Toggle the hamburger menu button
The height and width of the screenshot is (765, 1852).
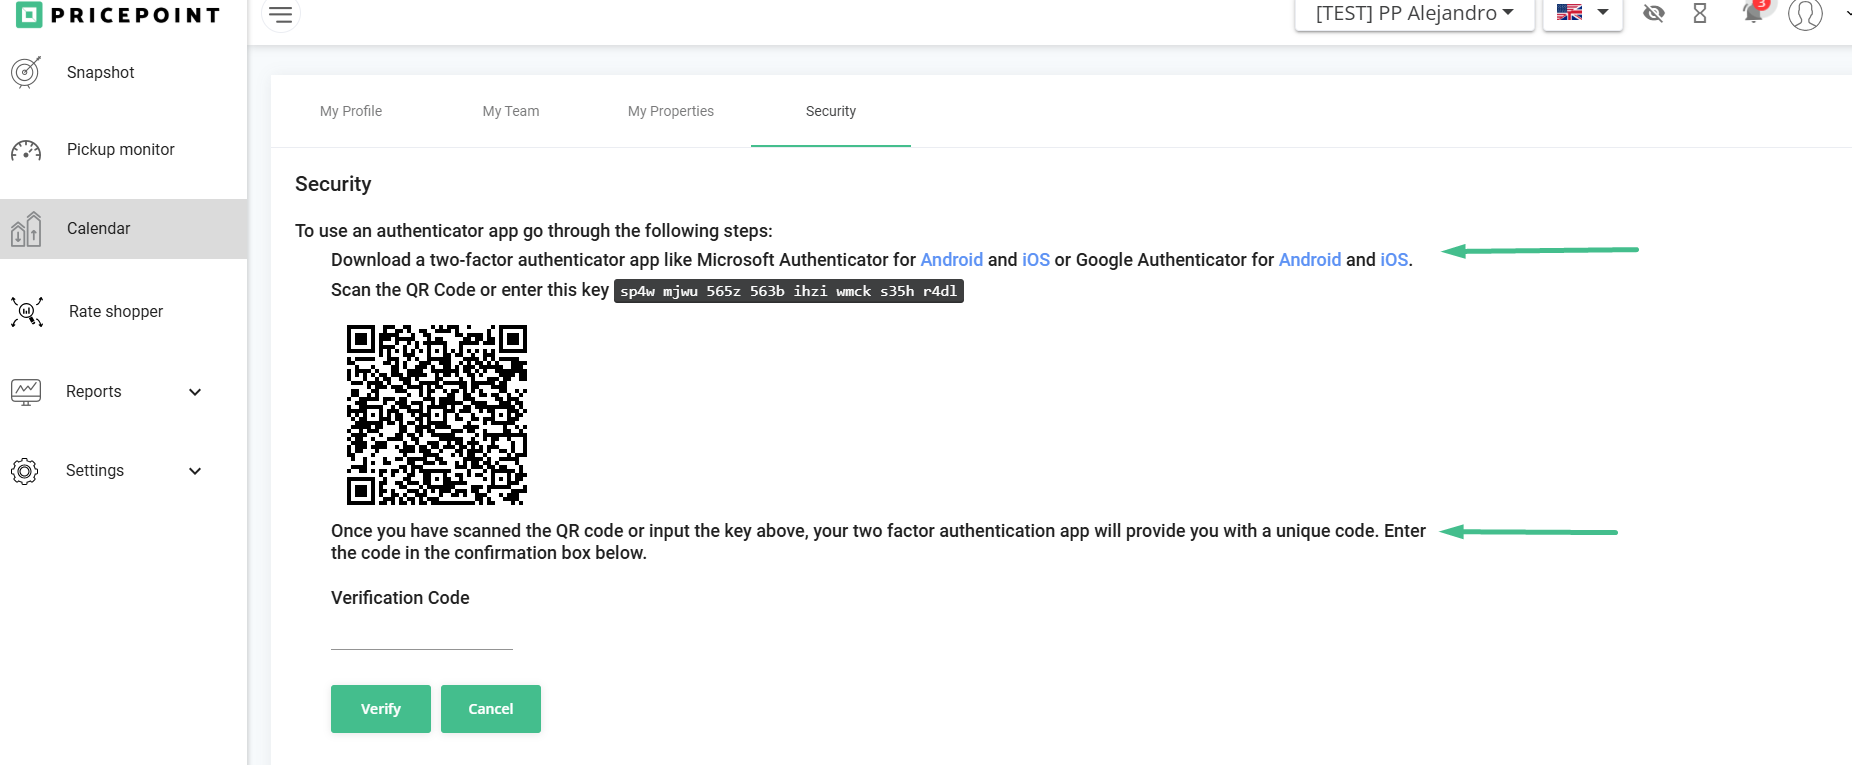[x=281, y=15]
